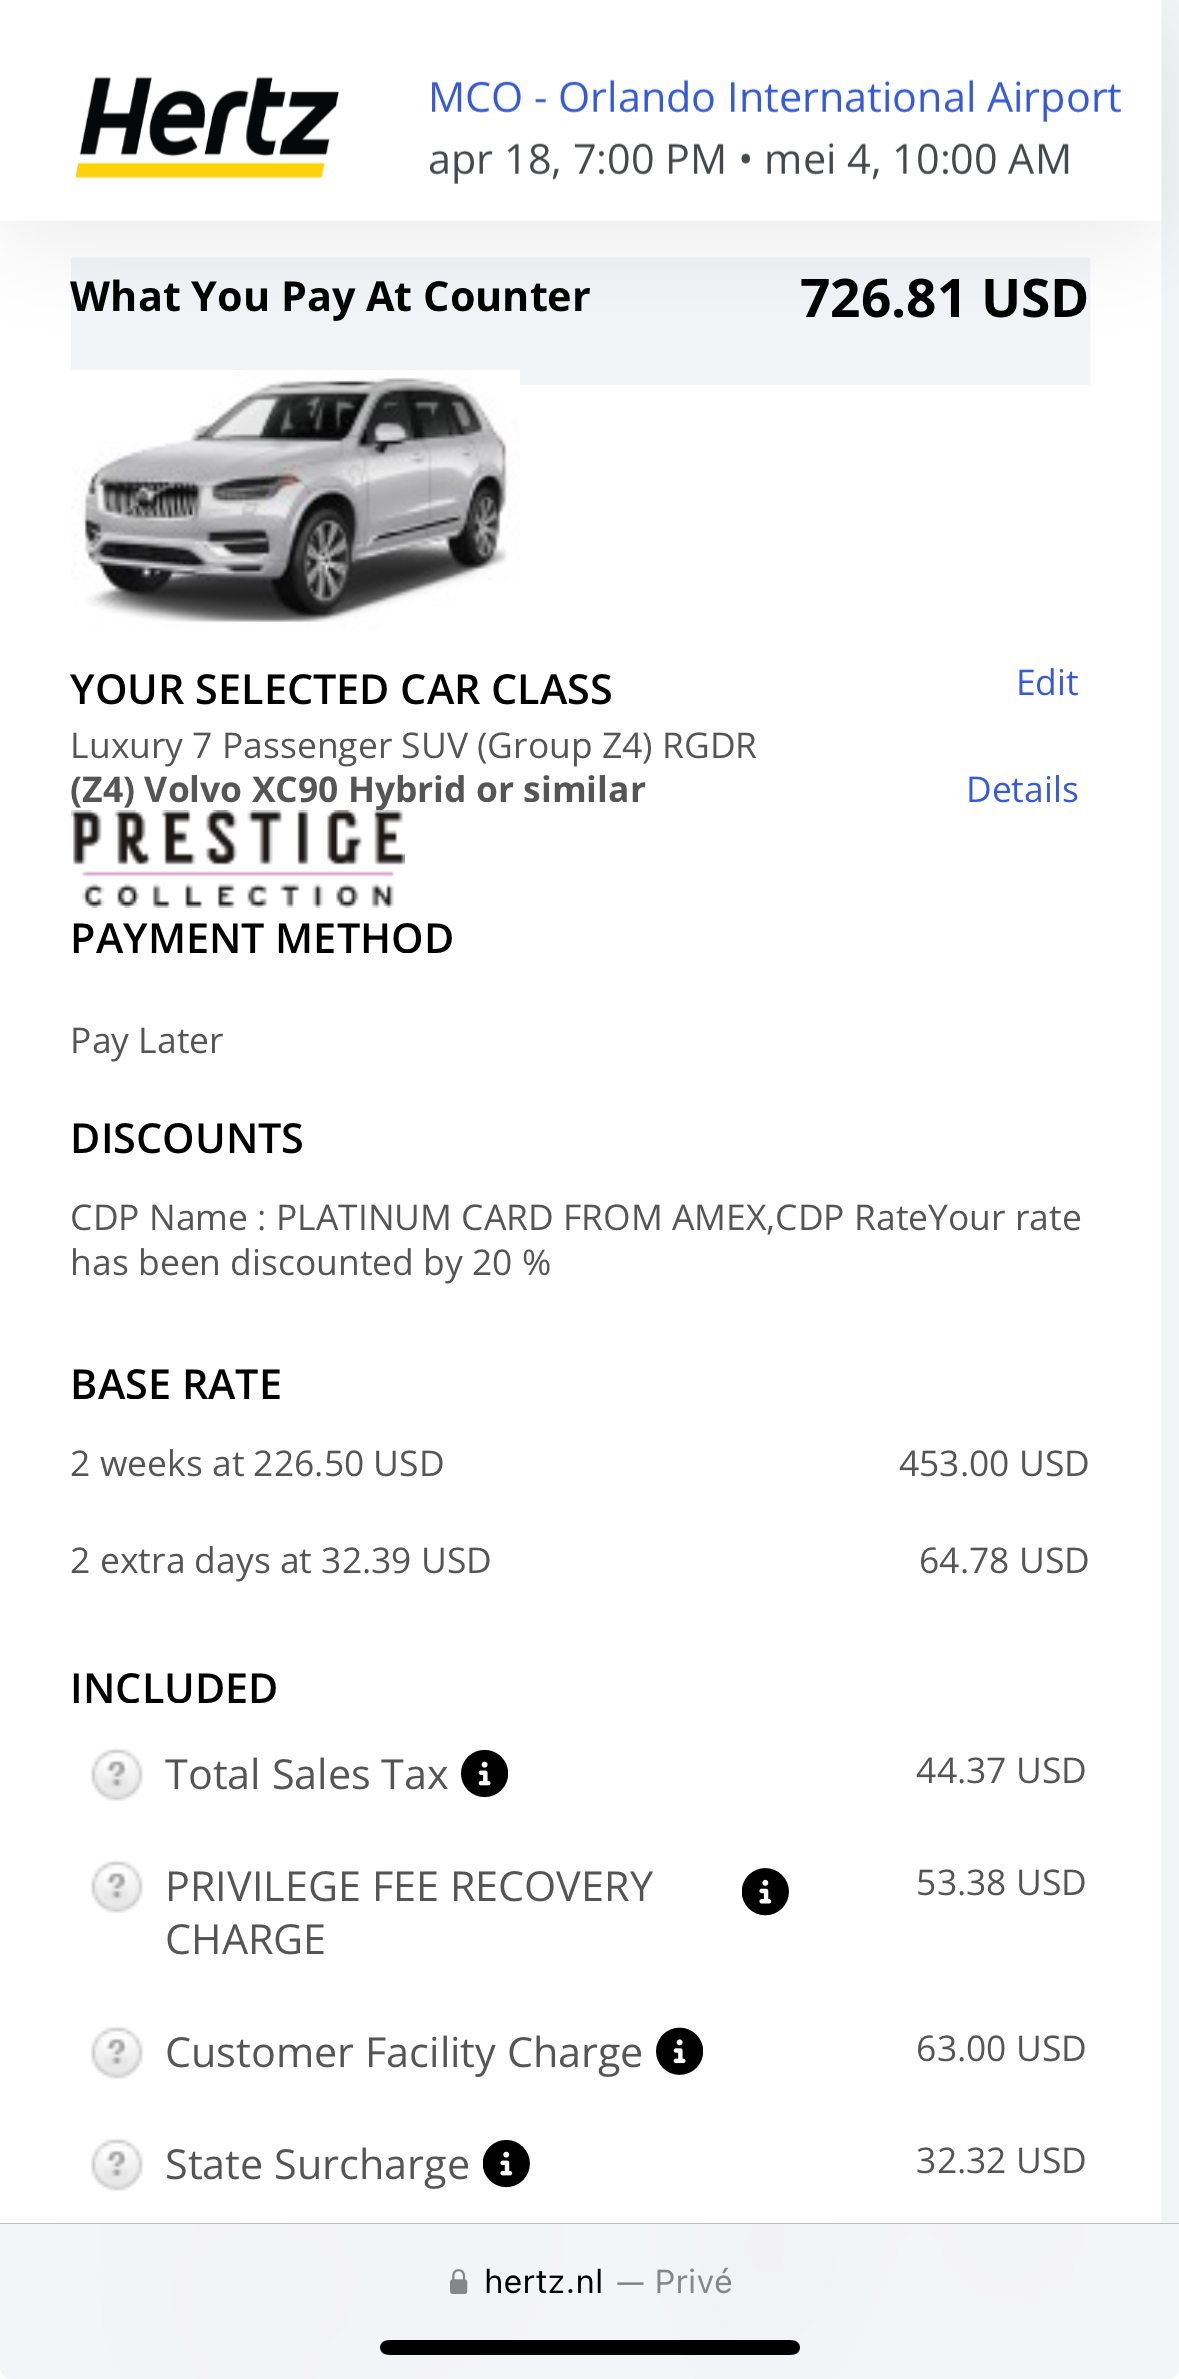Click the 726.81 USD total amount

pos(943,299)
